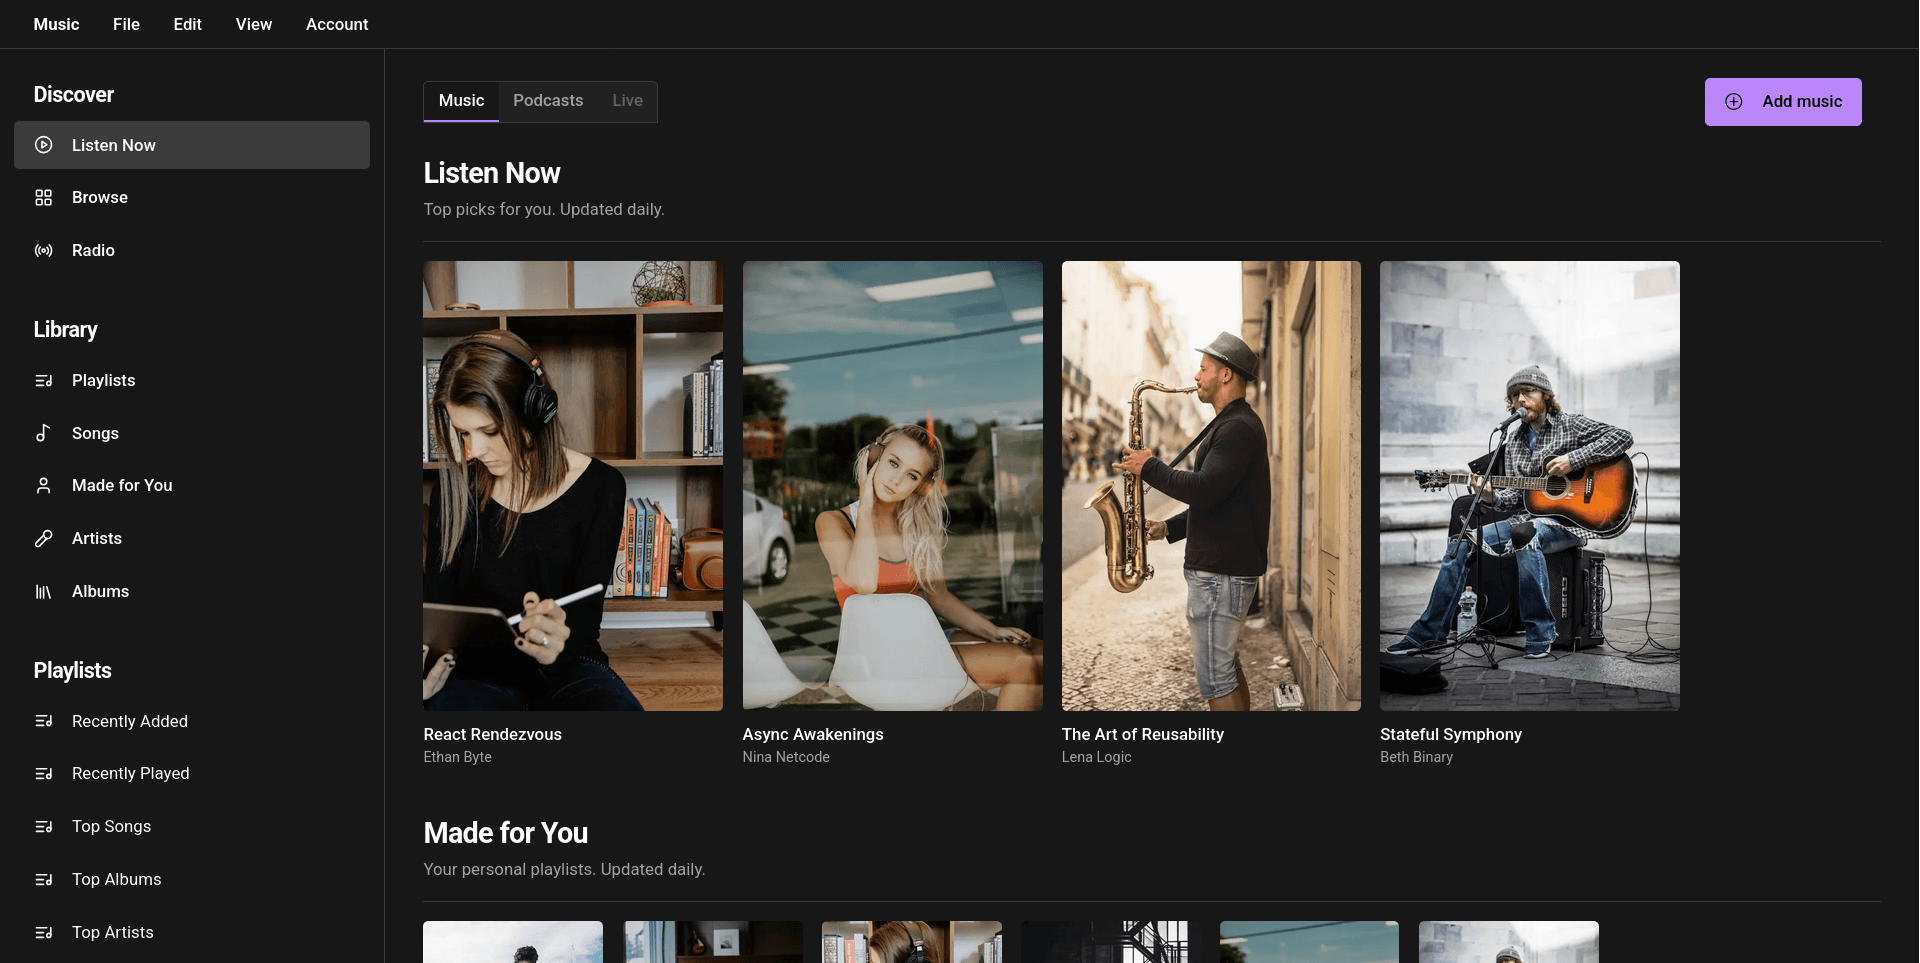Open the Top Artists playlist
The height and width of the screenshot is (963, 1920).
point(192,932)
